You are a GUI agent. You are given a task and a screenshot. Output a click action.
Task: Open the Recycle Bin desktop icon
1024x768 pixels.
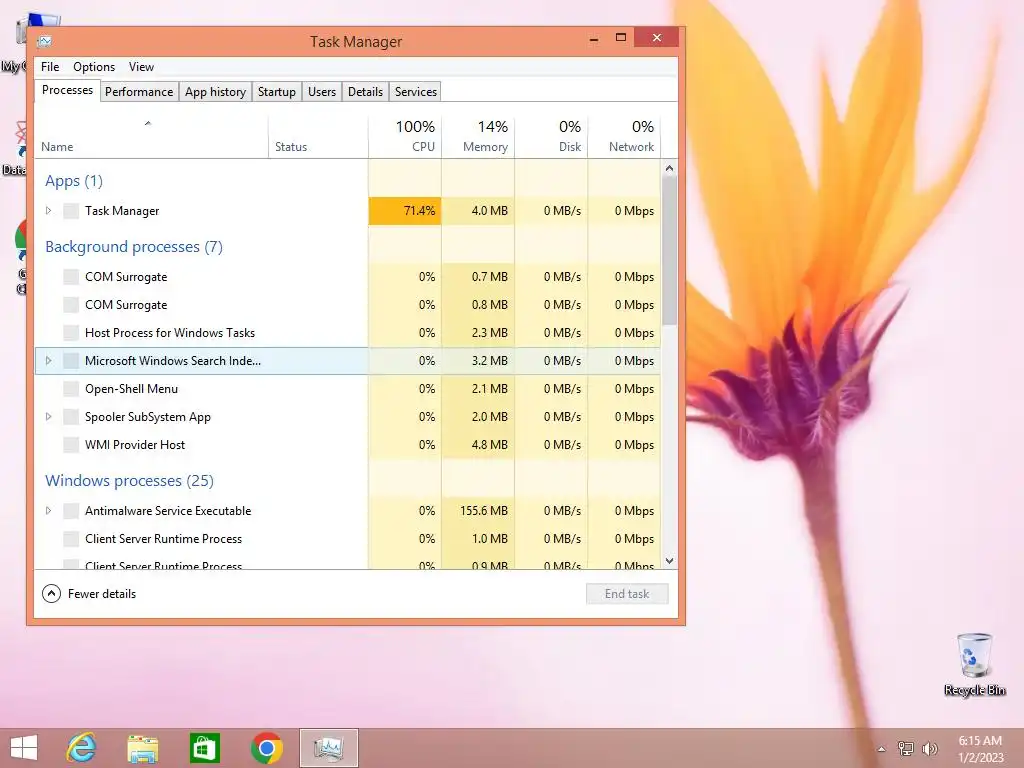(974, 664)
